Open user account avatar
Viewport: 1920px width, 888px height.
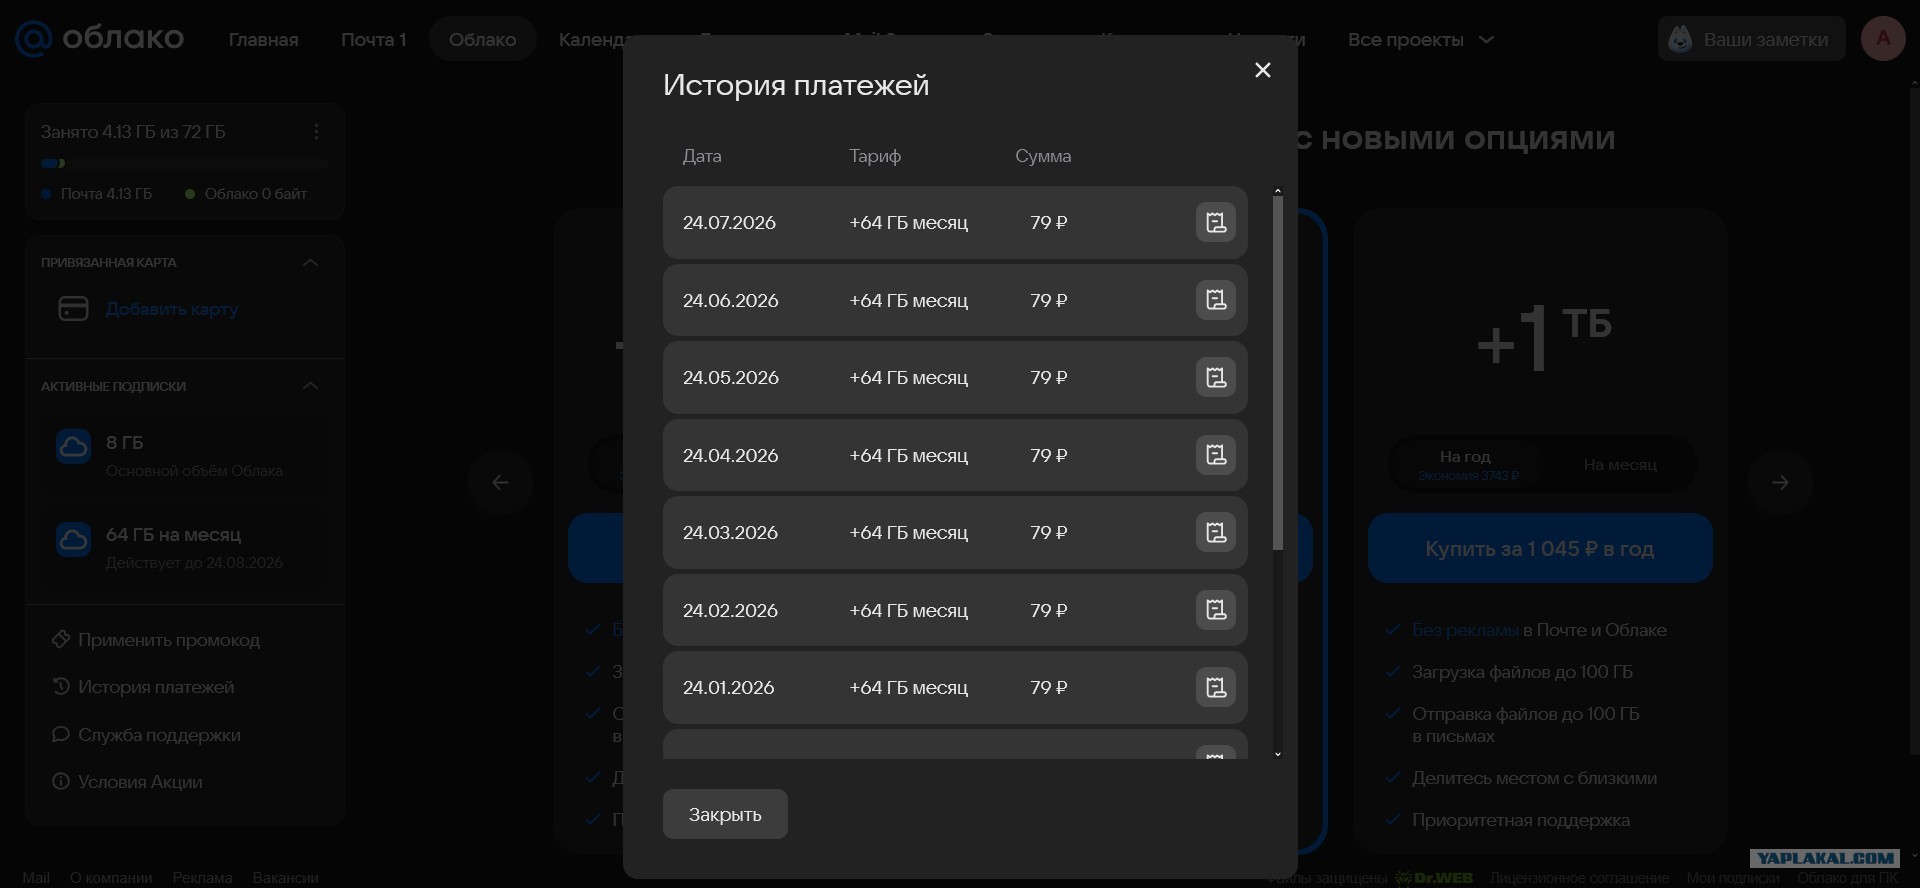1883,39
